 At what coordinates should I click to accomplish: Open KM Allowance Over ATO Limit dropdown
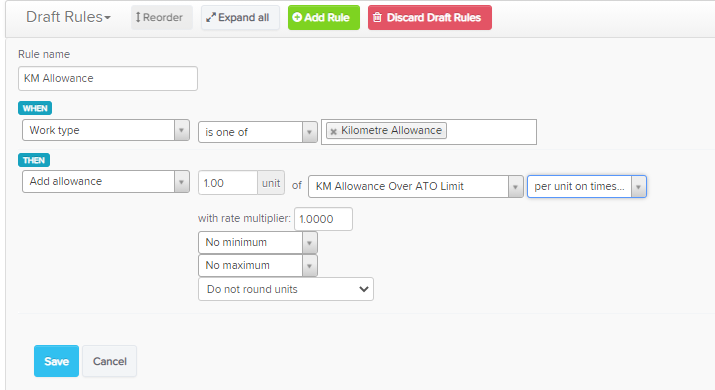point(415,186)
